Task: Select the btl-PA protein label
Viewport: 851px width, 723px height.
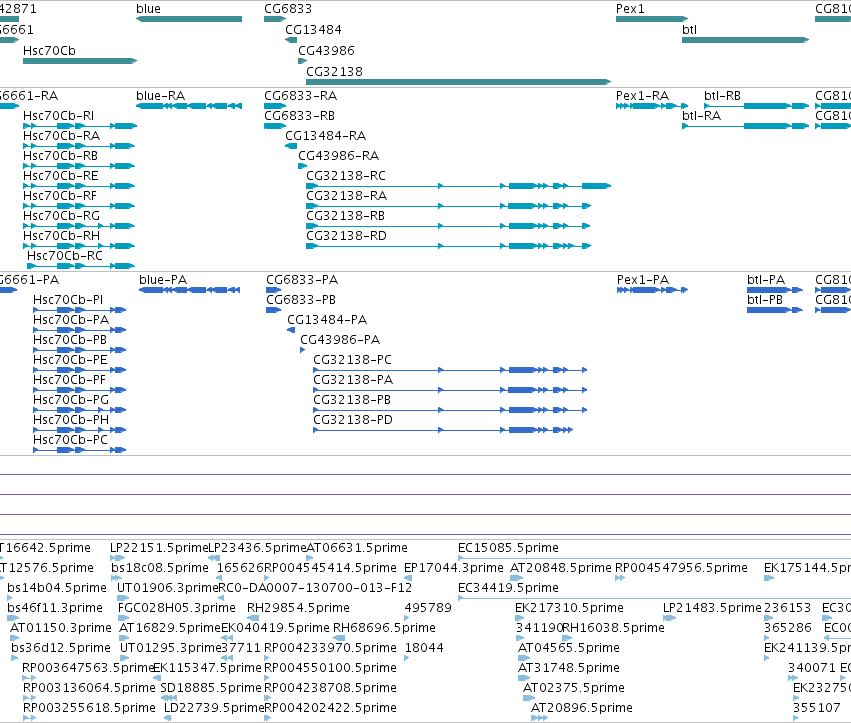Action: pos(766,280)
